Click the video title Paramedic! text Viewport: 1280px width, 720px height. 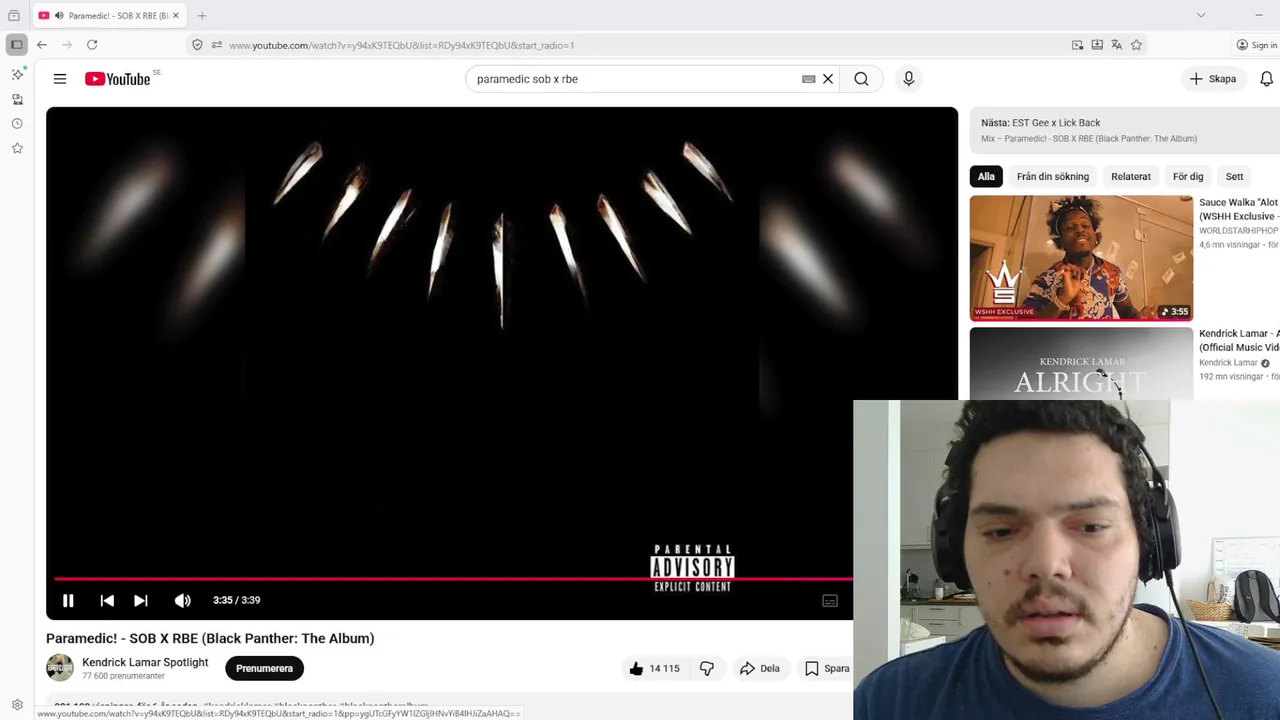pos(210,638)
